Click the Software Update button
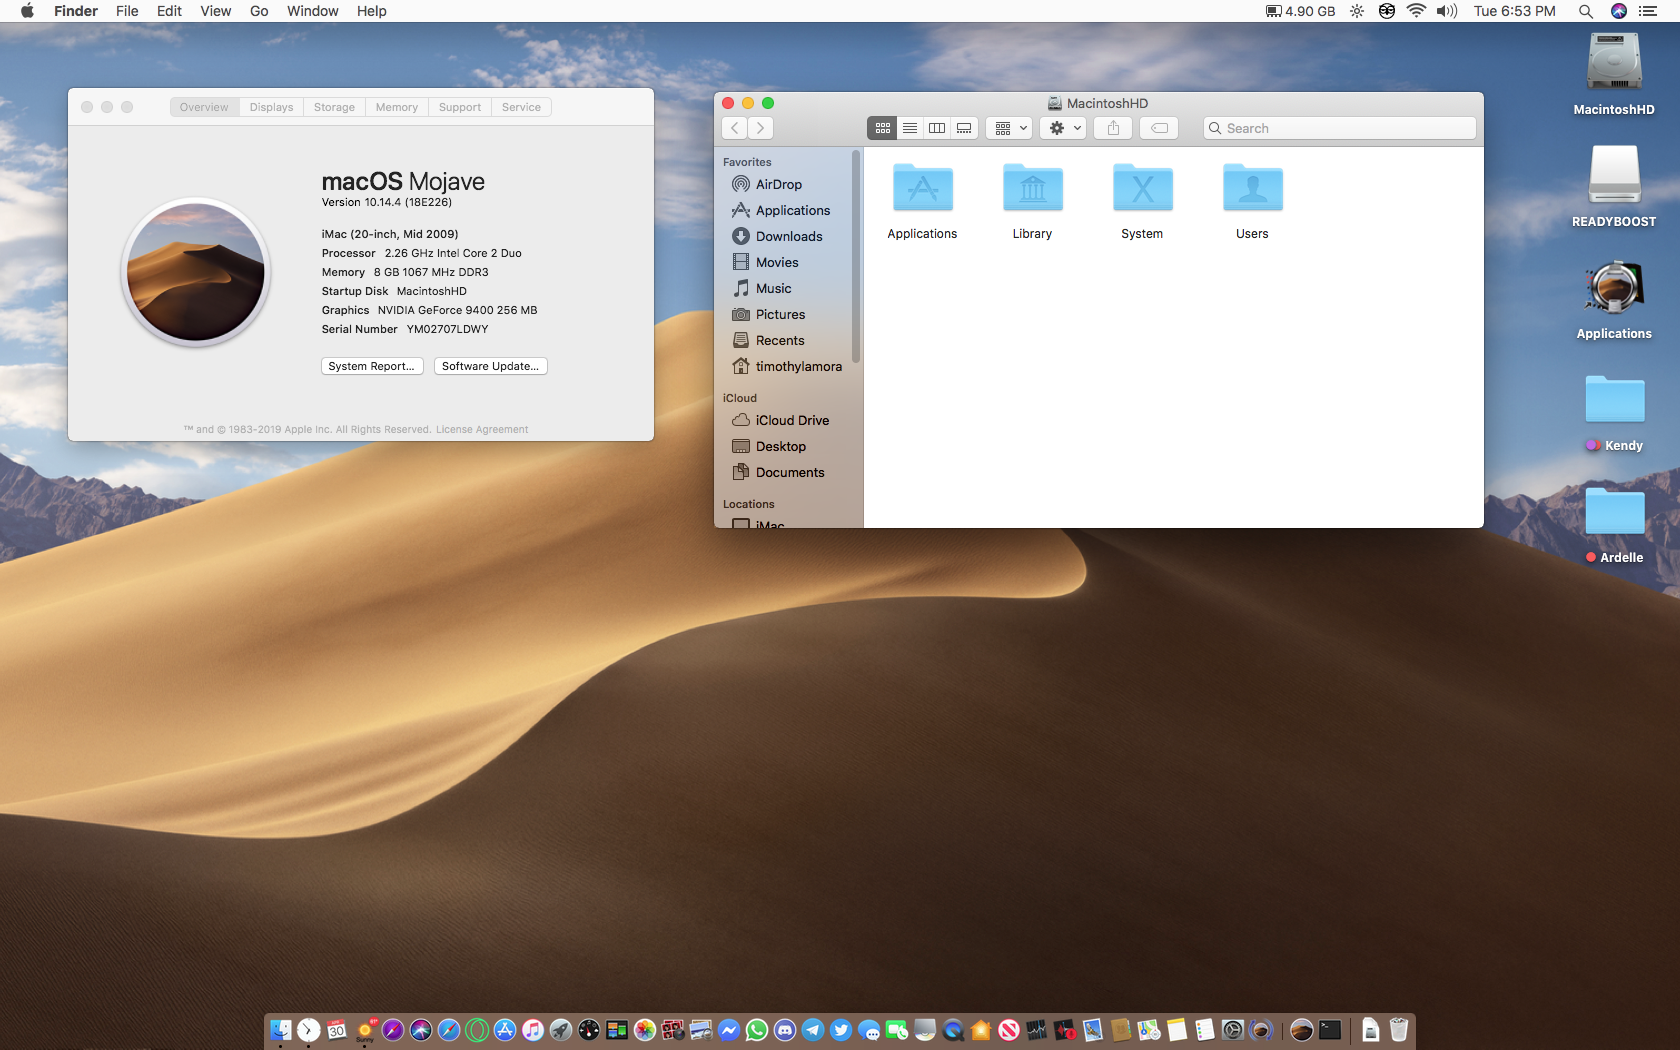This screenshot has width=1680, height=1050. 490,366
